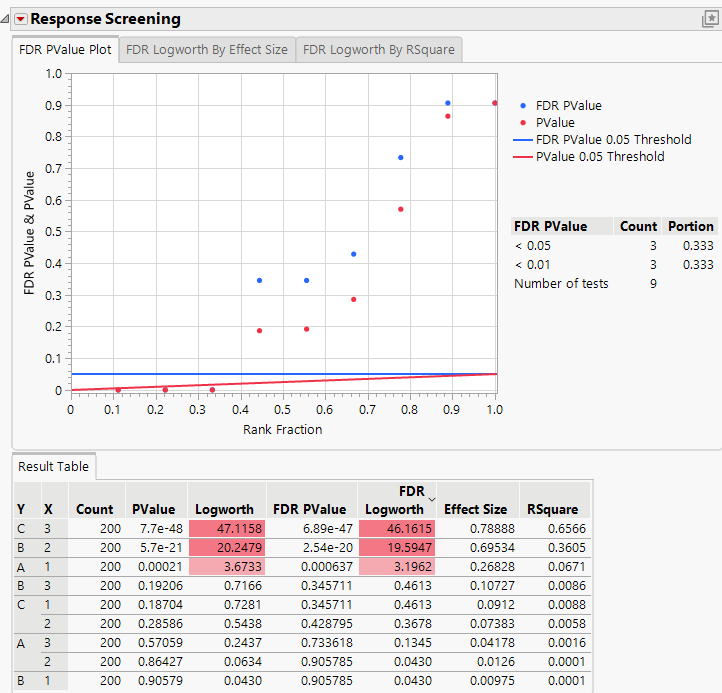Select the FDR Logworth cell 3.1962

click(x=397, y=566)
